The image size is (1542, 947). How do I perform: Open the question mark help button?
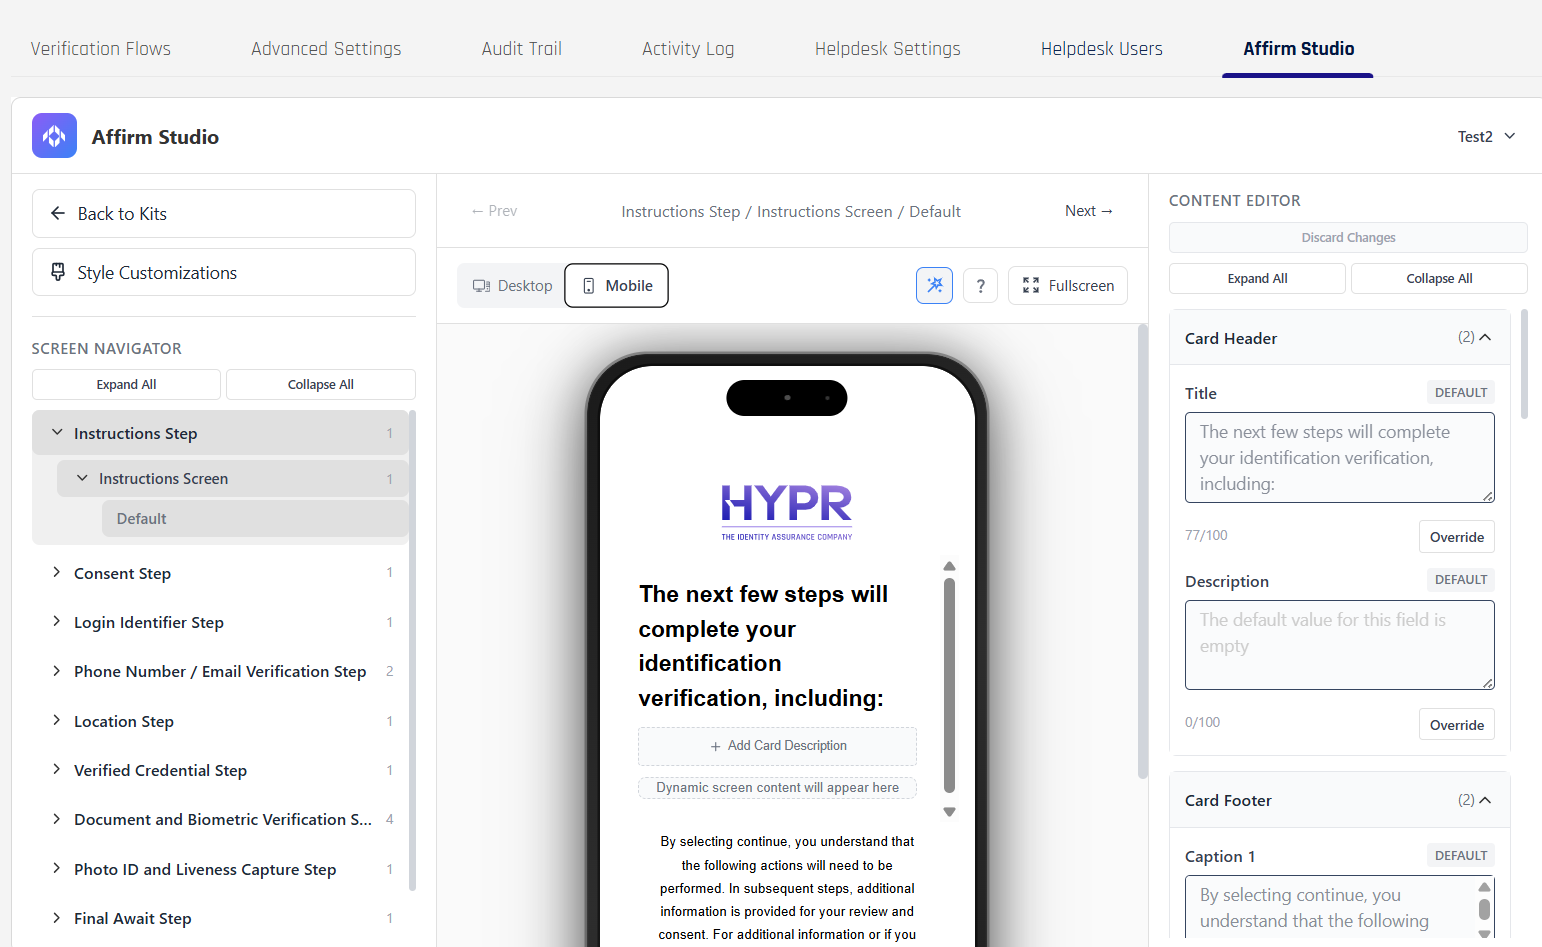(x=980, y=286)
